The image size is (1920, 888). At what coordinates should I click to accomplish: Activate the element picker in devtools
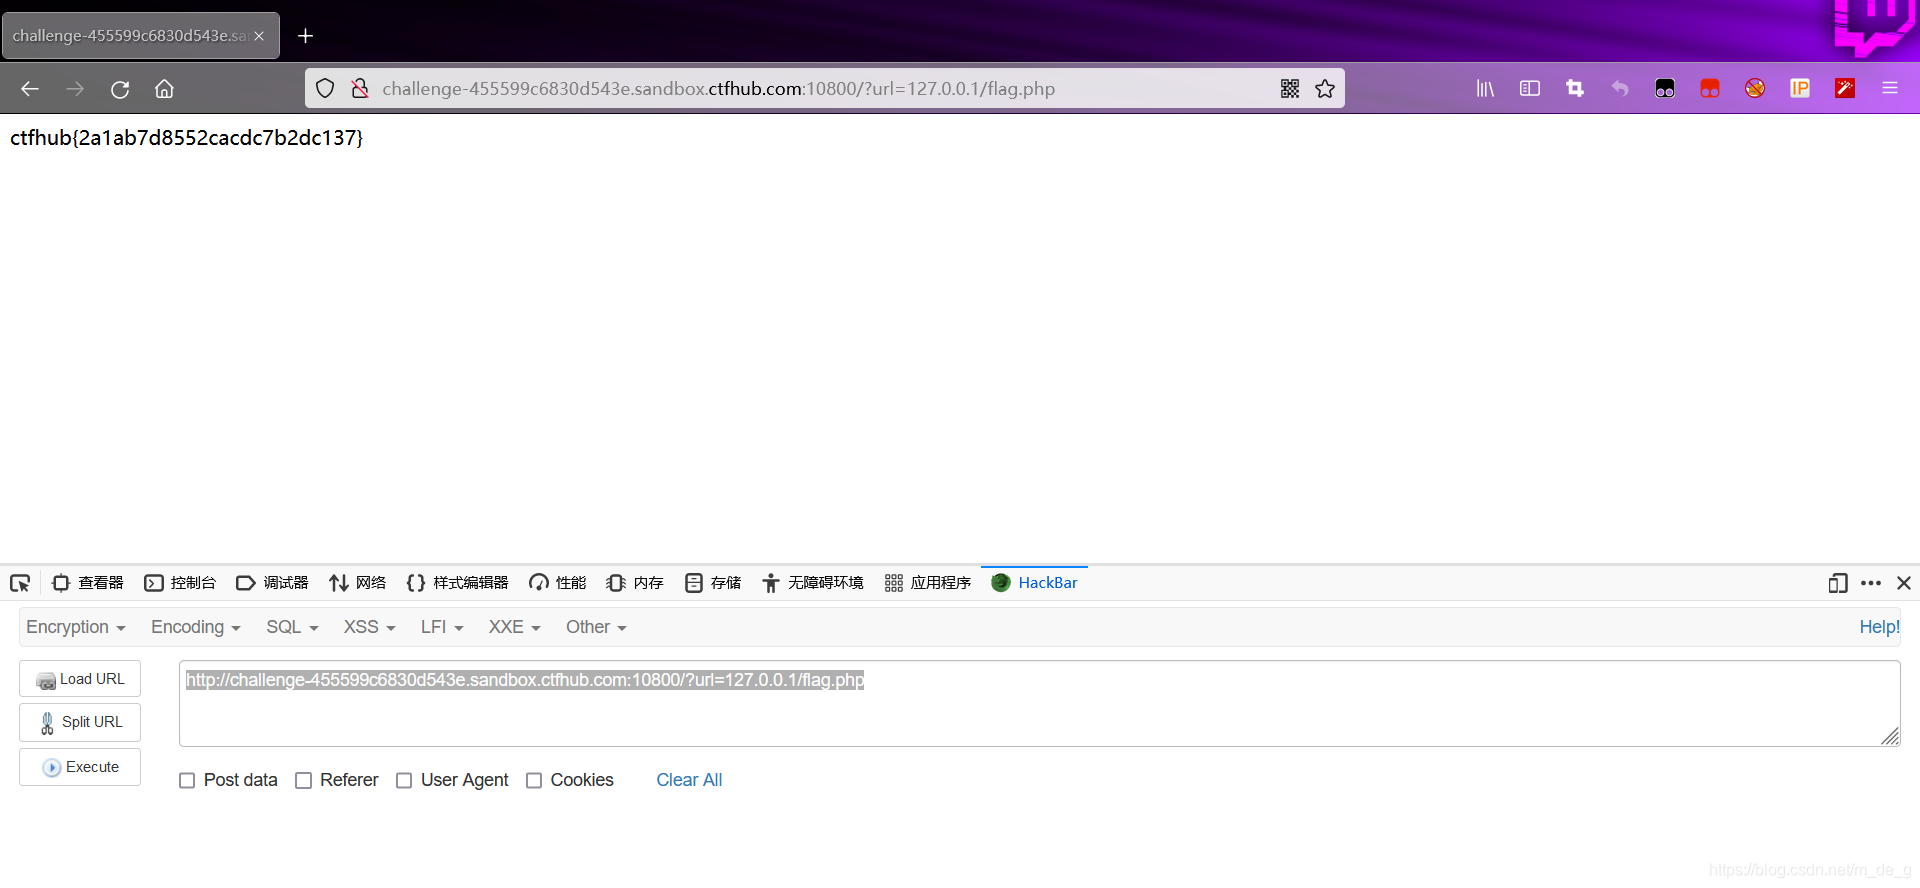click(20, 583)
